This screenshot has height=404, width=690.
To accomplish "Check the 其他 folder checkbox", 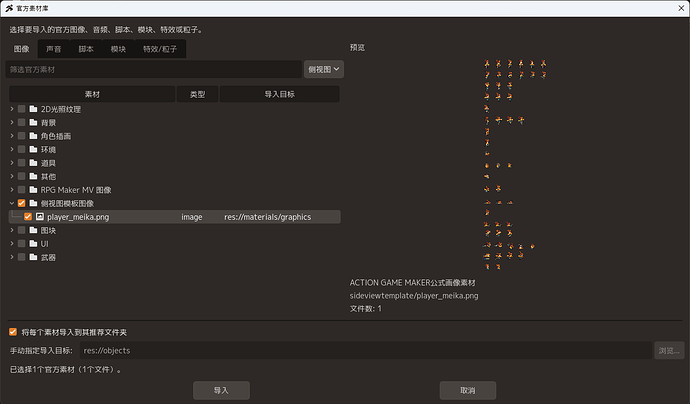I will tap(21, 176).
